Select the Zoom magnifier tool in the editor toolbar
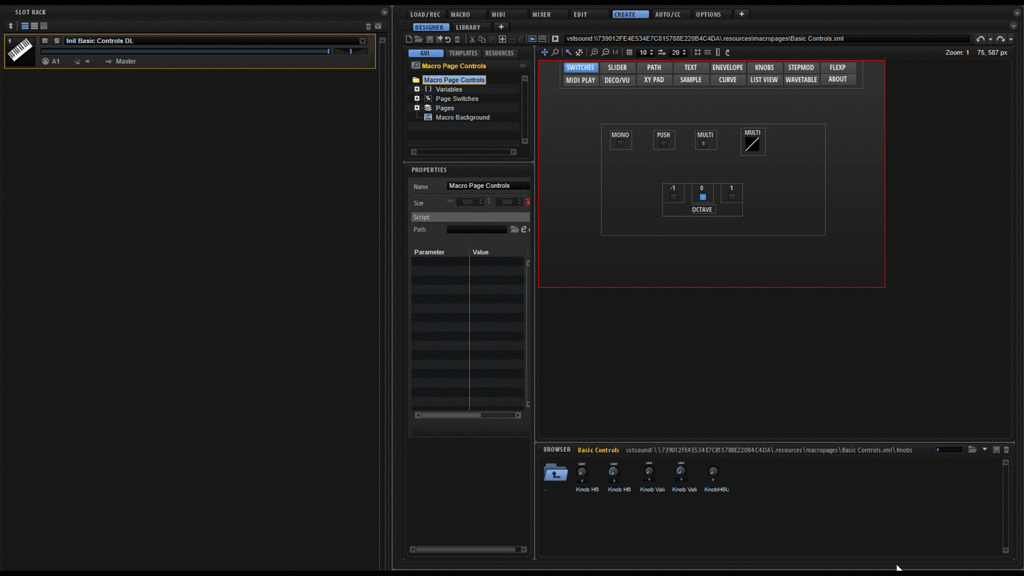The height and width of the screenshot is (576, 1024). (x=555, y=52)
